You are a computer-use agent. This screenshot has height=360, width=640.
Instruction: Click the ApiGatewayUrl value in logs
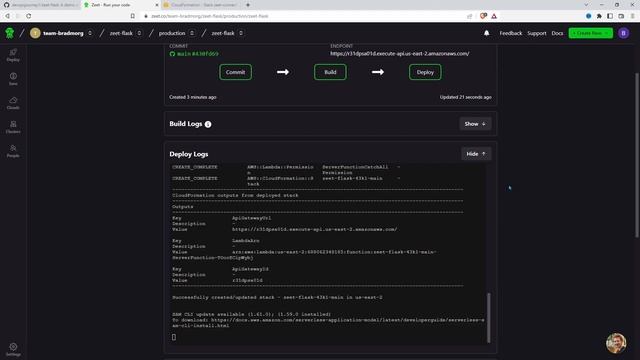coord(314,229)
